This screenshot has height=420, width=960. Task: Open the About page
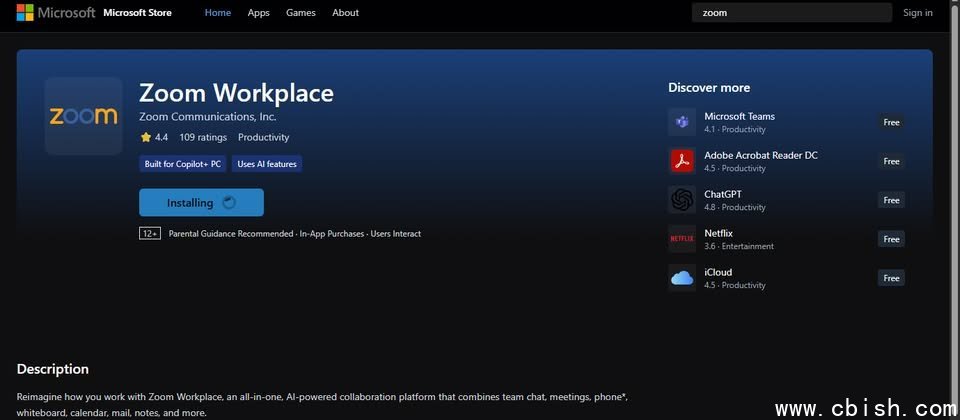pos(345,13)
